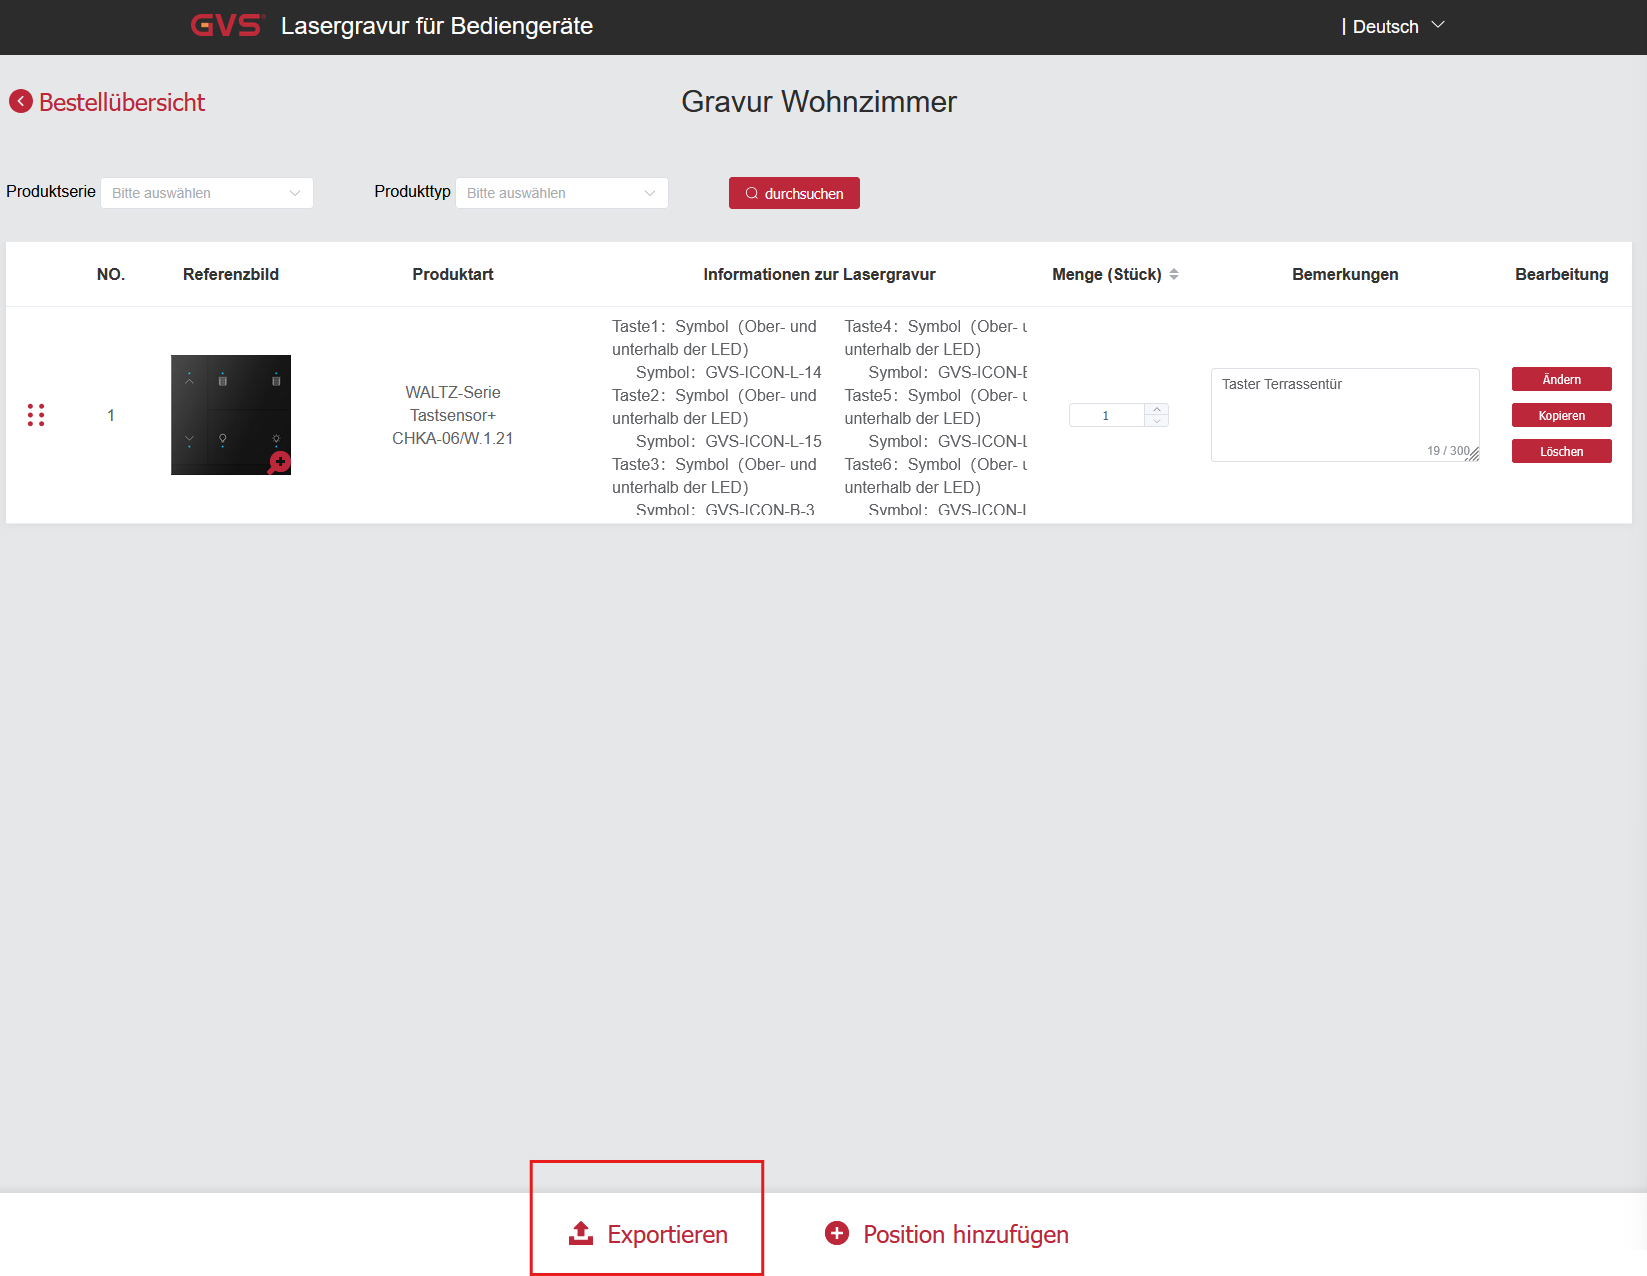Viewport: 1647px width, 1276px height.
Task: Click the red back arrow circle icon
Action: point(21,101)
